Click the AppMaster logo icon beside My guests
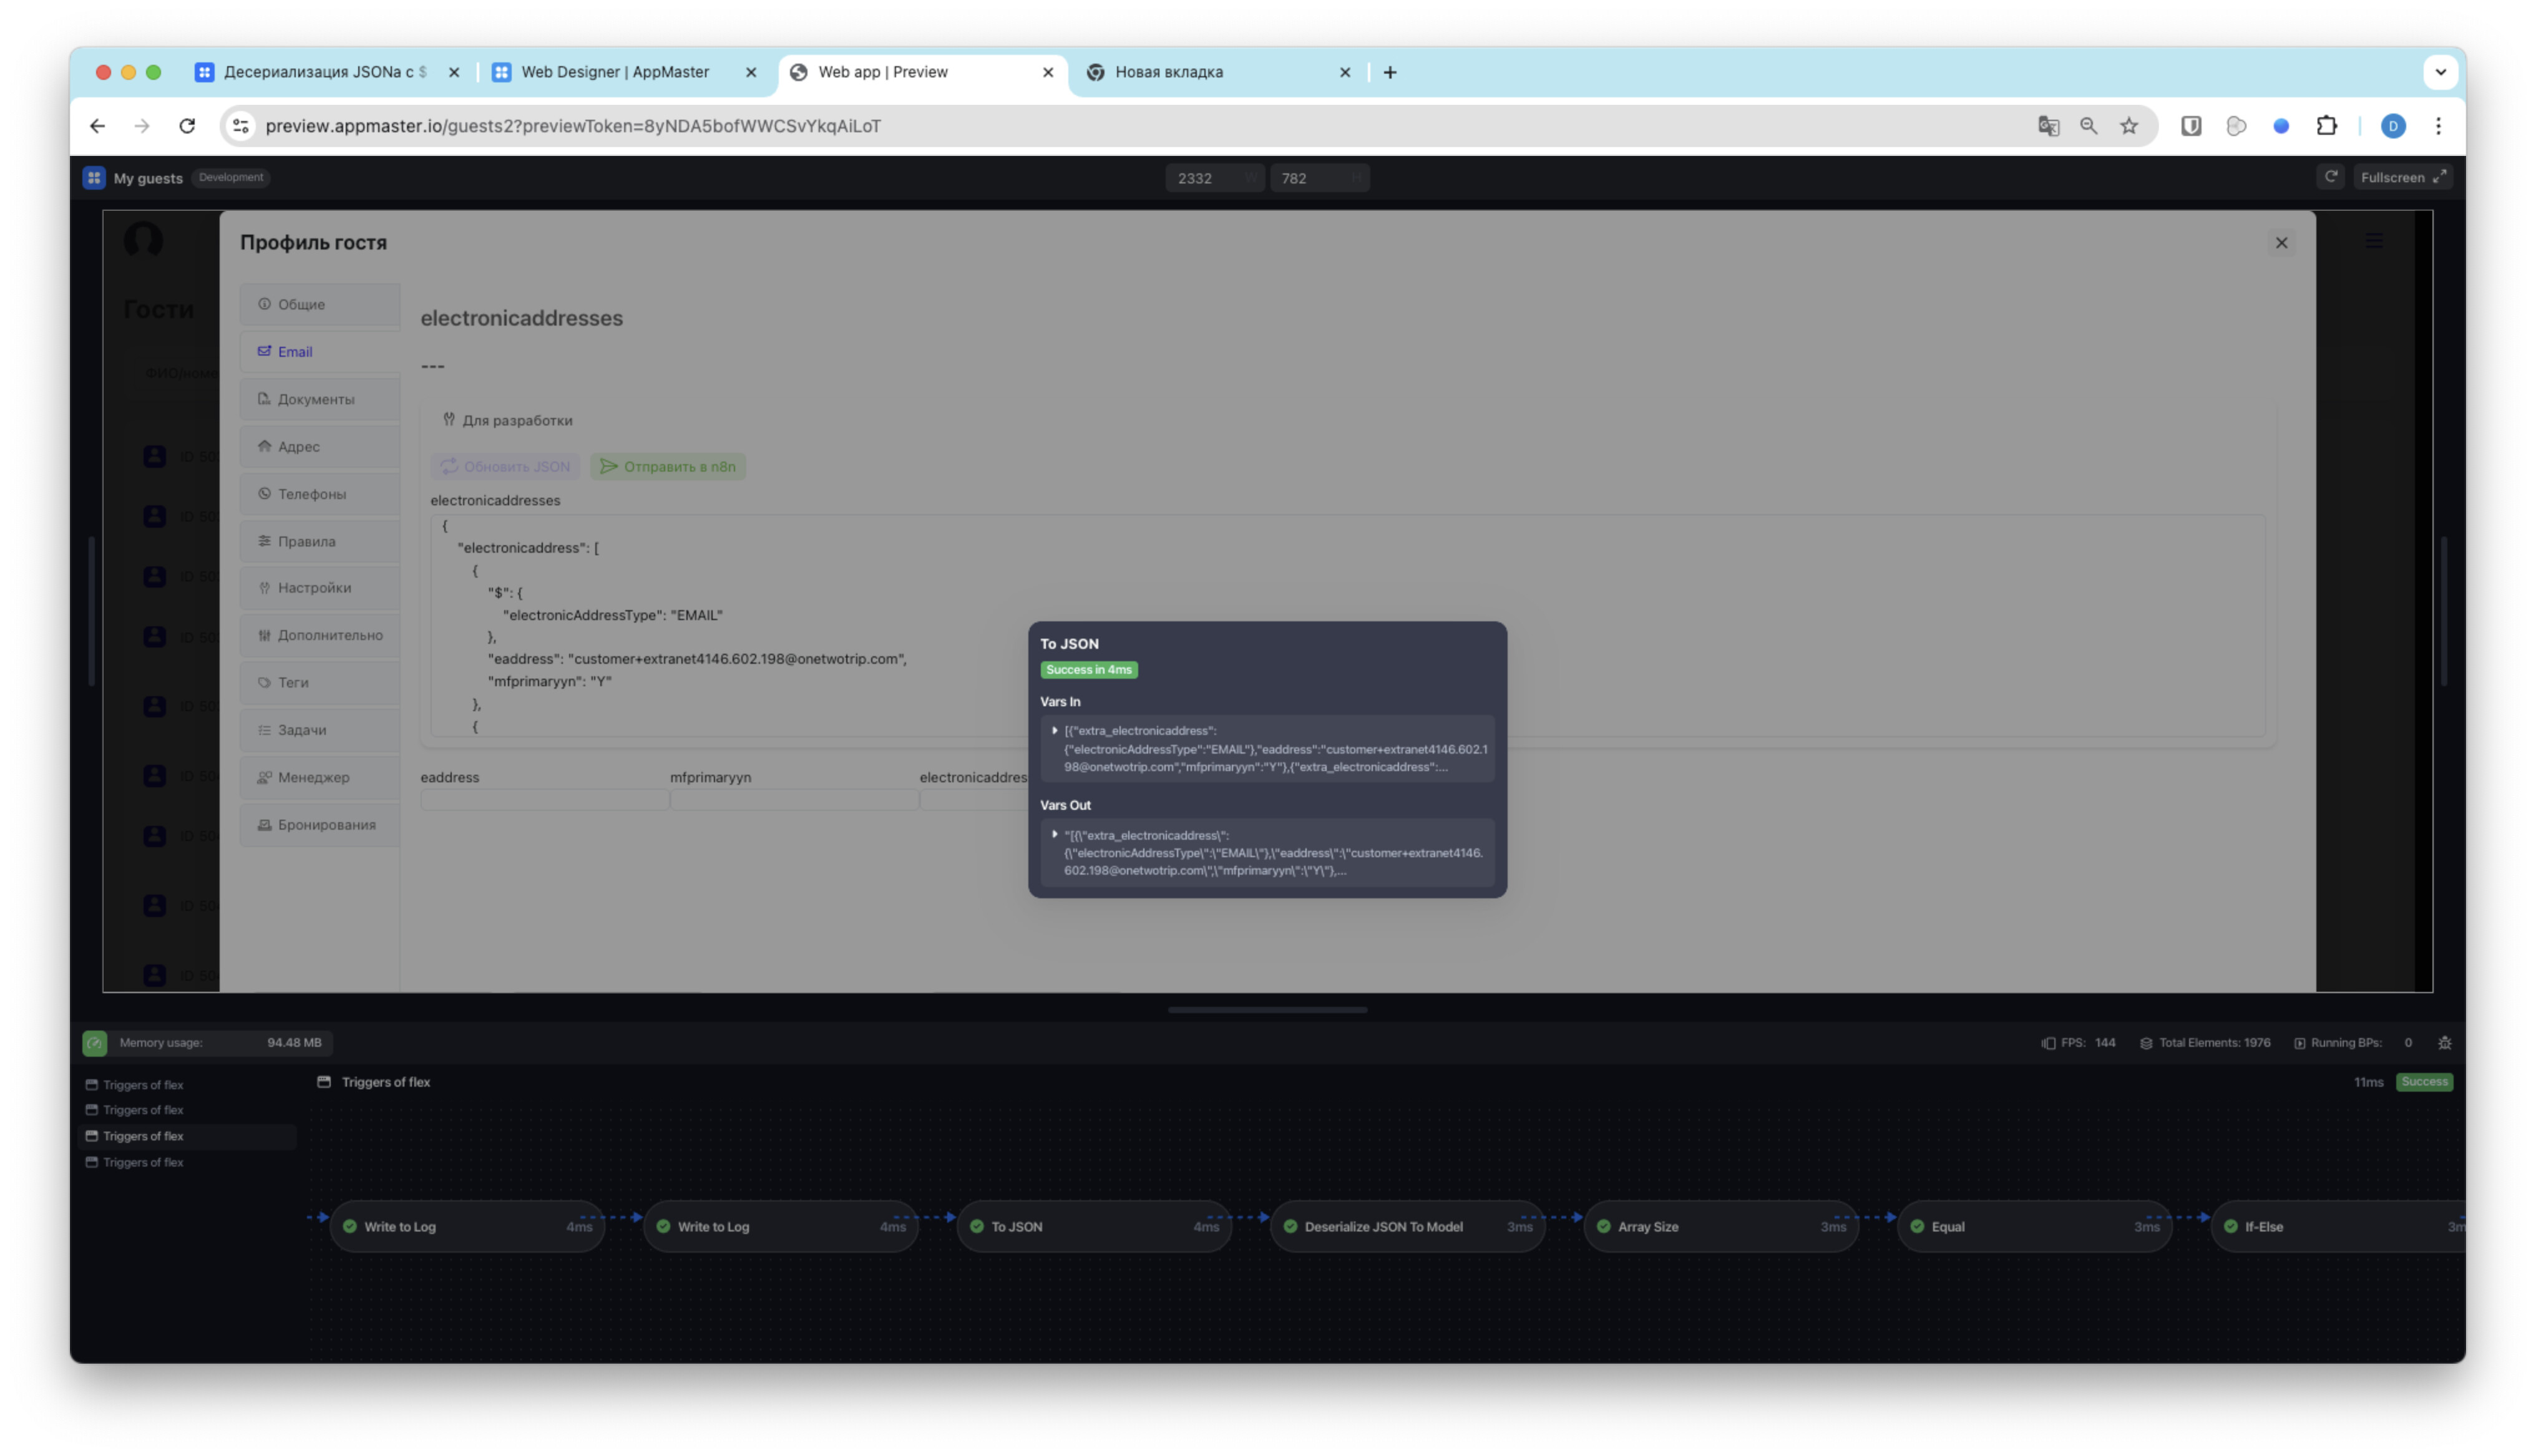This screenshot has width=2536, height=1456. [x=94, y=178]
